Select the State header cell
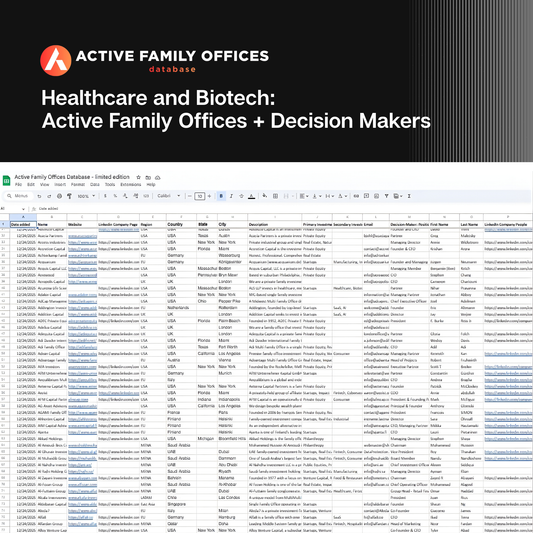This screenshot has width=533, height=533. [x=207, y=224]
